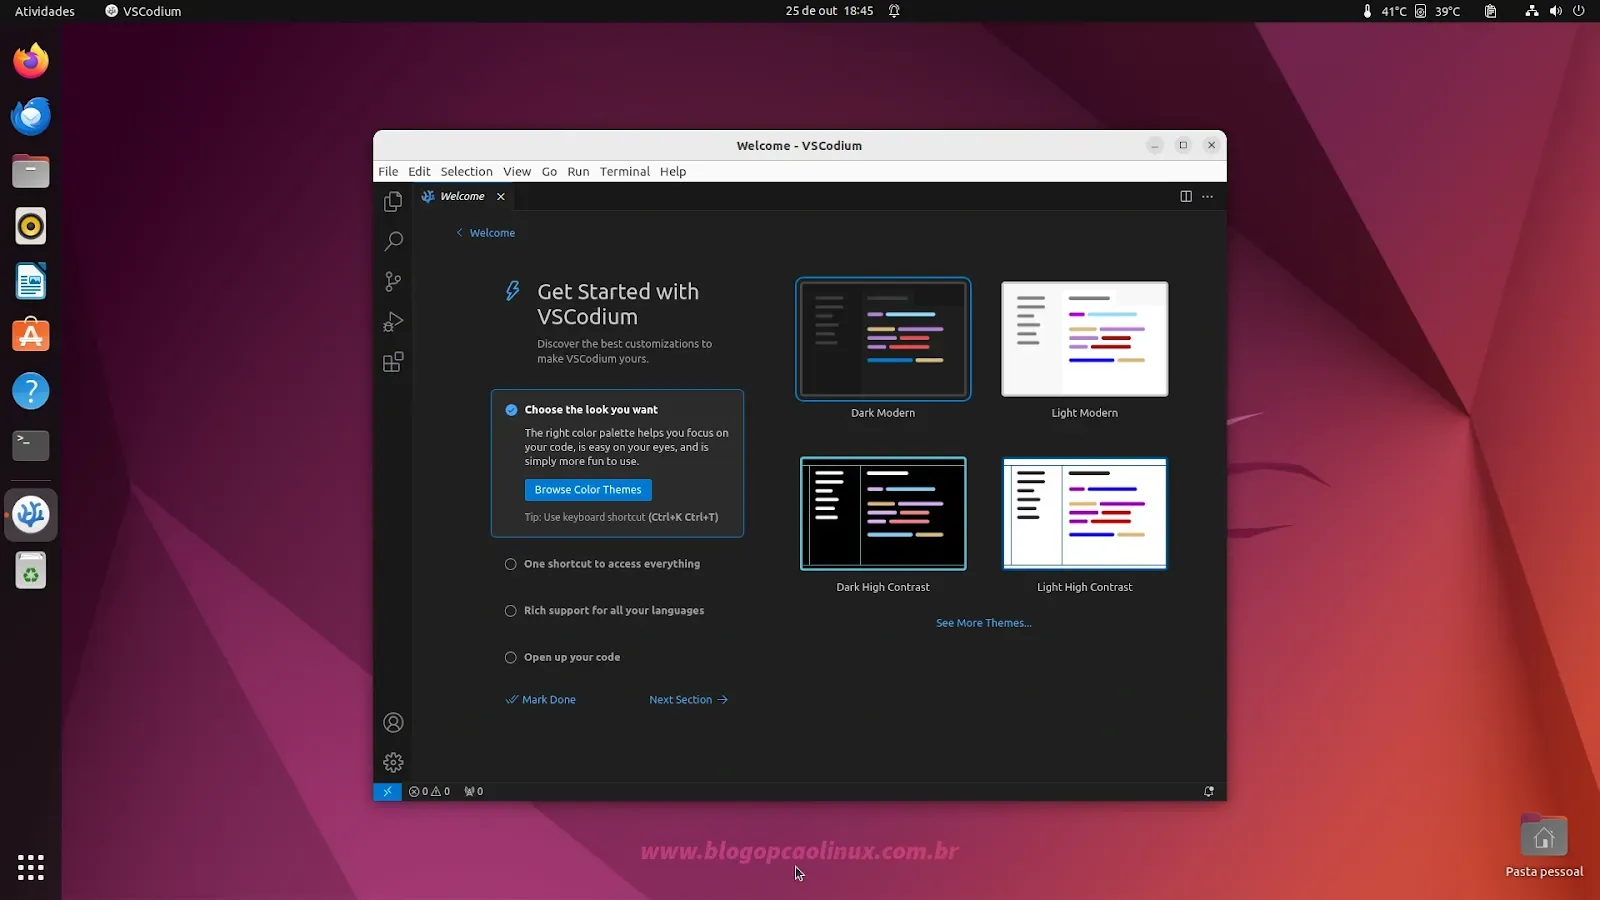Choose the Dark High Contrast theme thumbnail
Viewport: 1600px width, 900px height.
tap(883, 513)
